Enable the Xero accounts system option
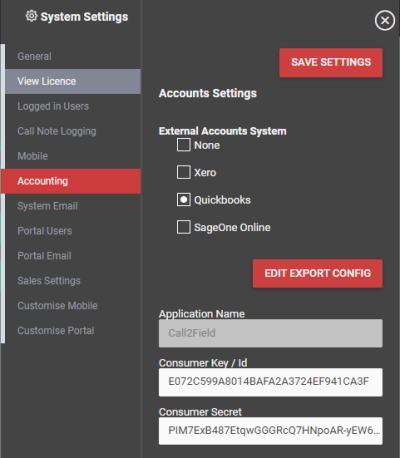Screen dimensions: 400x458 [x=184, y=172]
